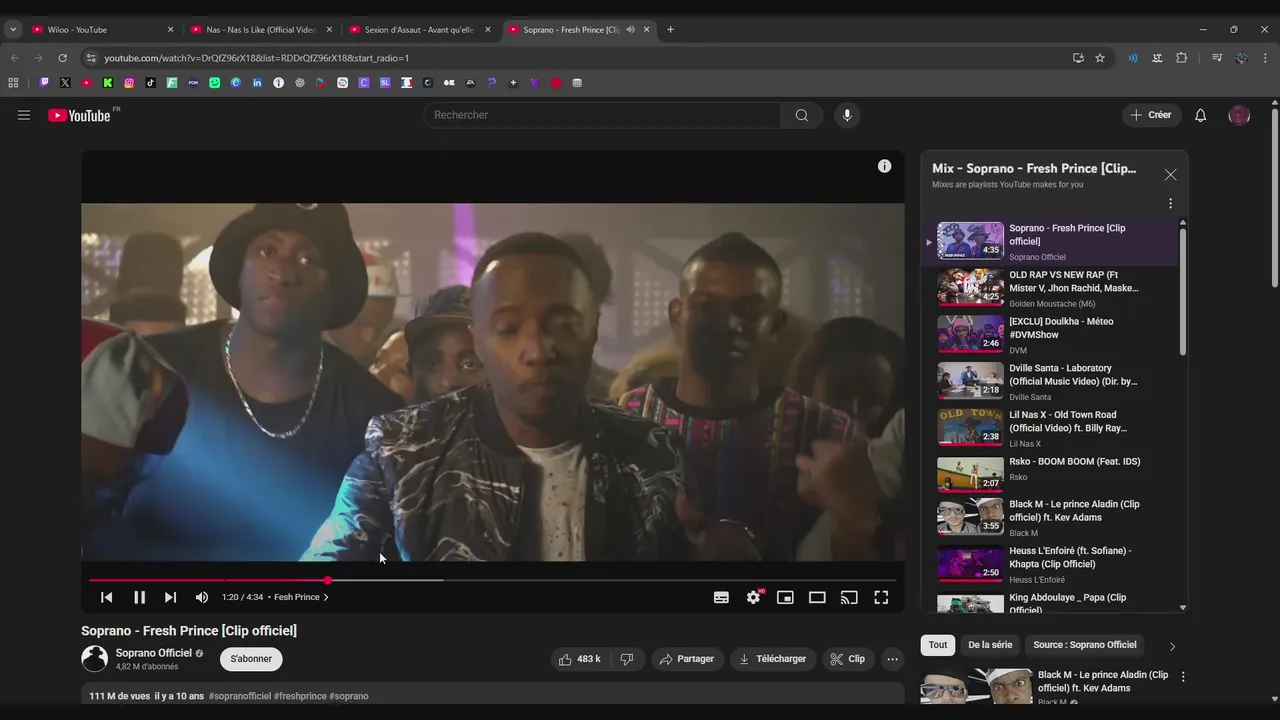The width and height of the screenshot is (1280, 720).
Task: Click the Partager share button
Action: click(x=687, y=659)
